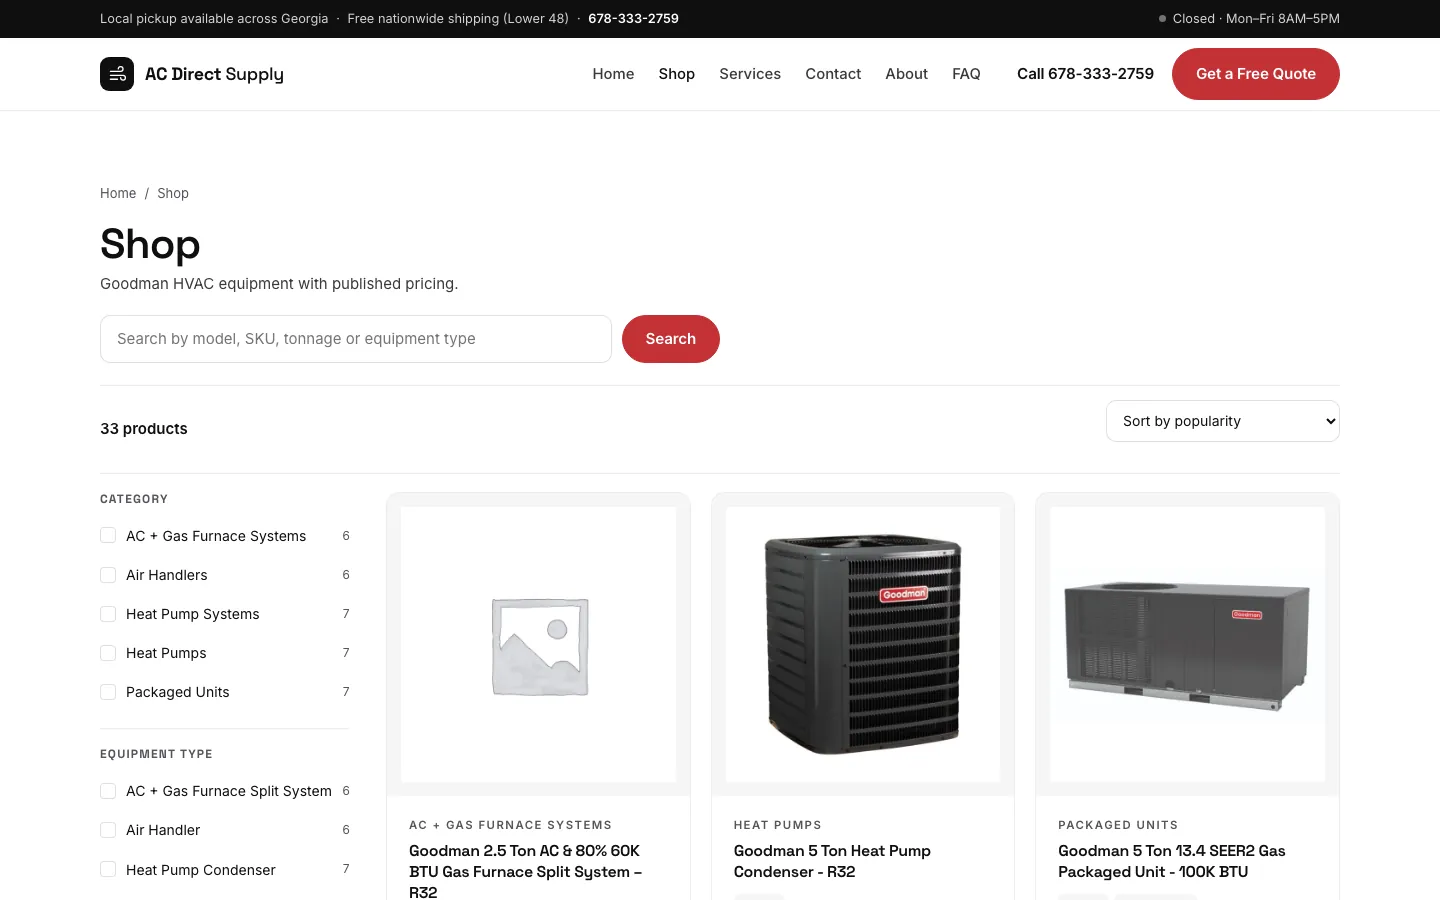The height and width of the screenshot is (900, 1440).
Task: Check AC + Gas Furnace Split System type
Action: coord(108,791)
